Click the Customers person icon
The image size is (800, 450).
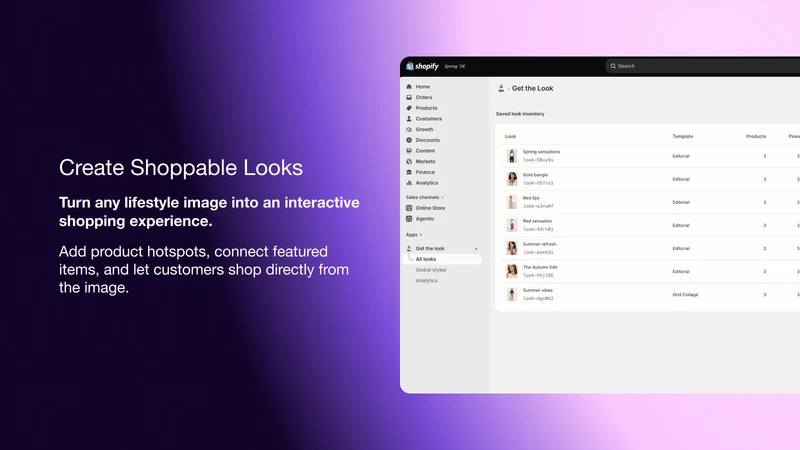click(x=409, y=119)
